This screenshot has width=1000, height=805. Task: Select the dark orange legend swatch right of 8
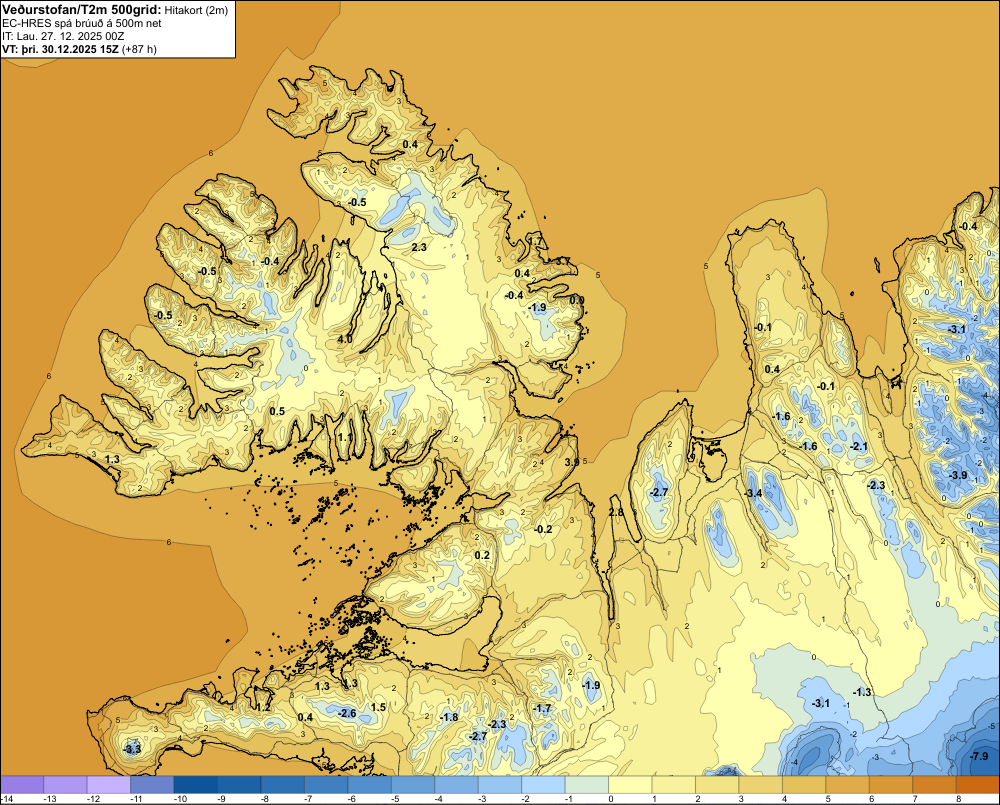tap(978, 785)
